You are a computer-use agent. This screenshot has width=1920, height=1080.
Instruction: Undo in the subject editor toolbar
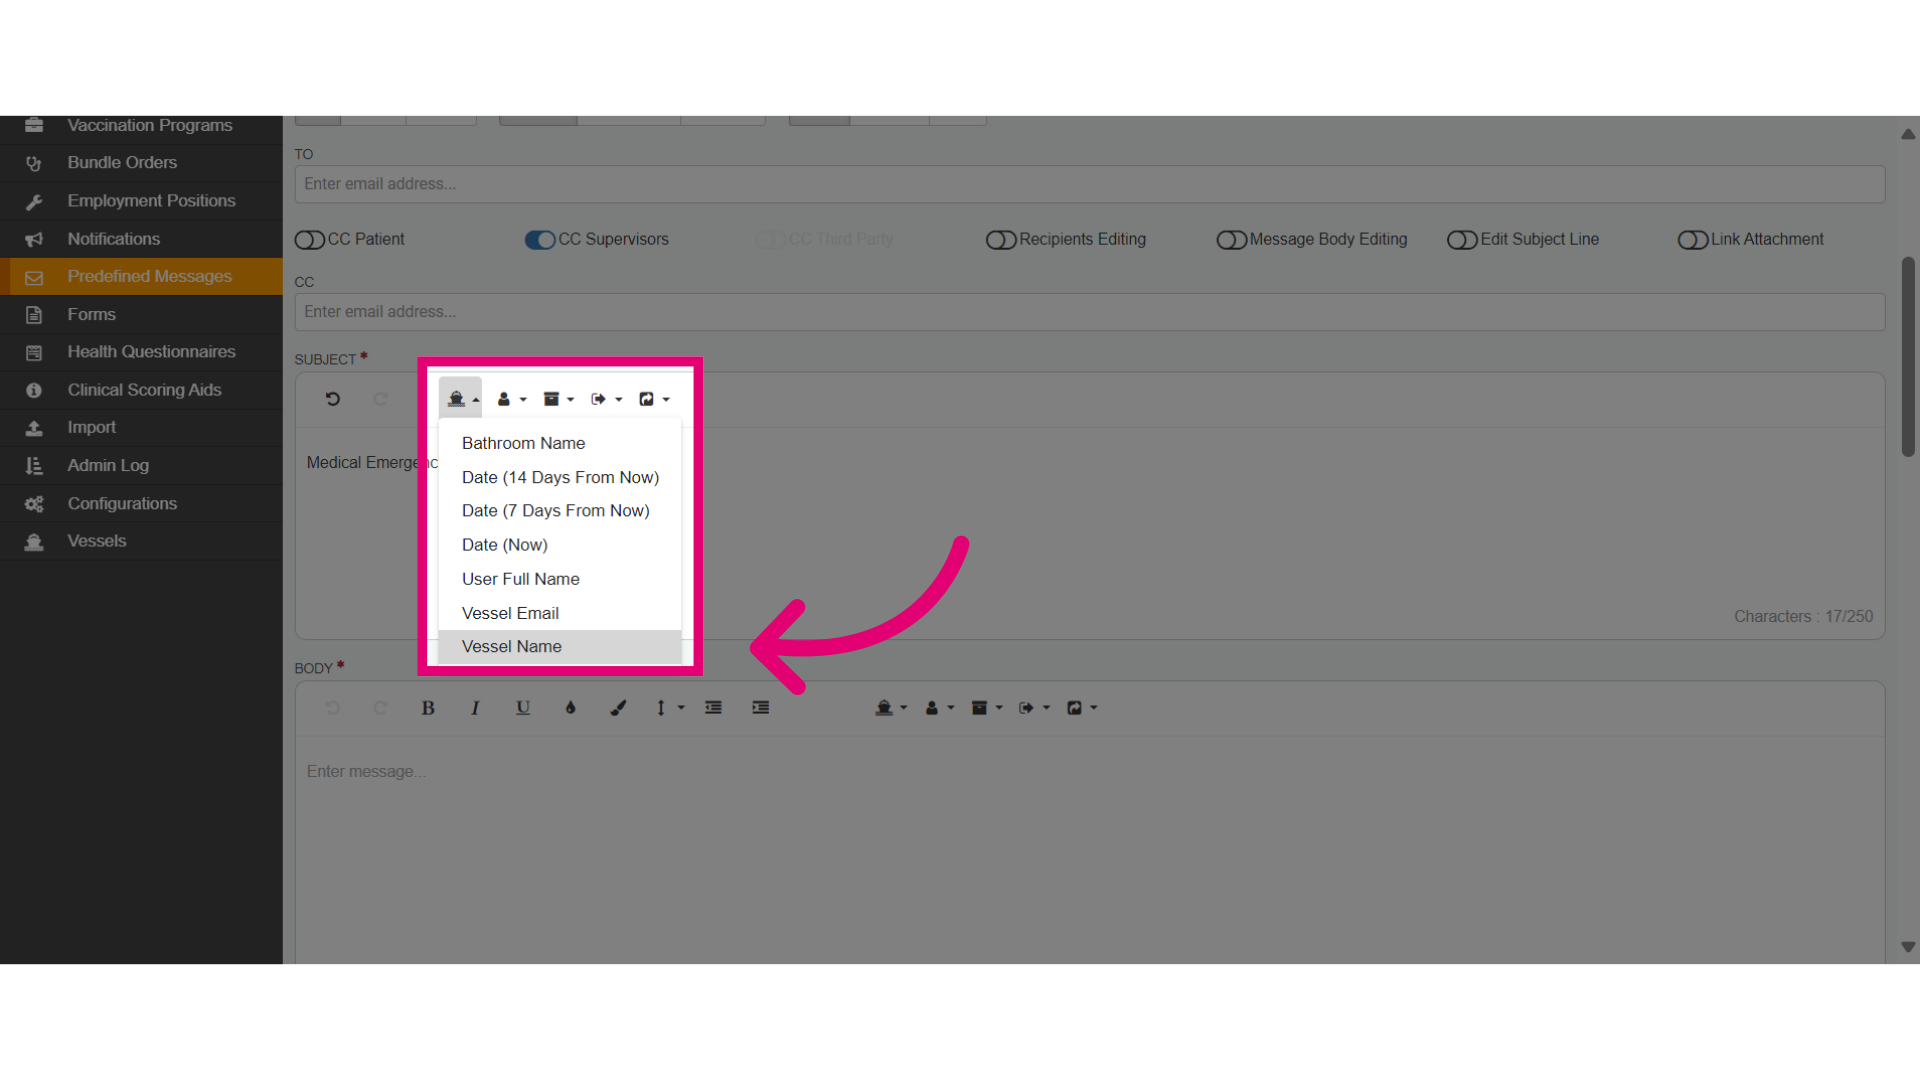pyautogui.click(x=333, y=399)
